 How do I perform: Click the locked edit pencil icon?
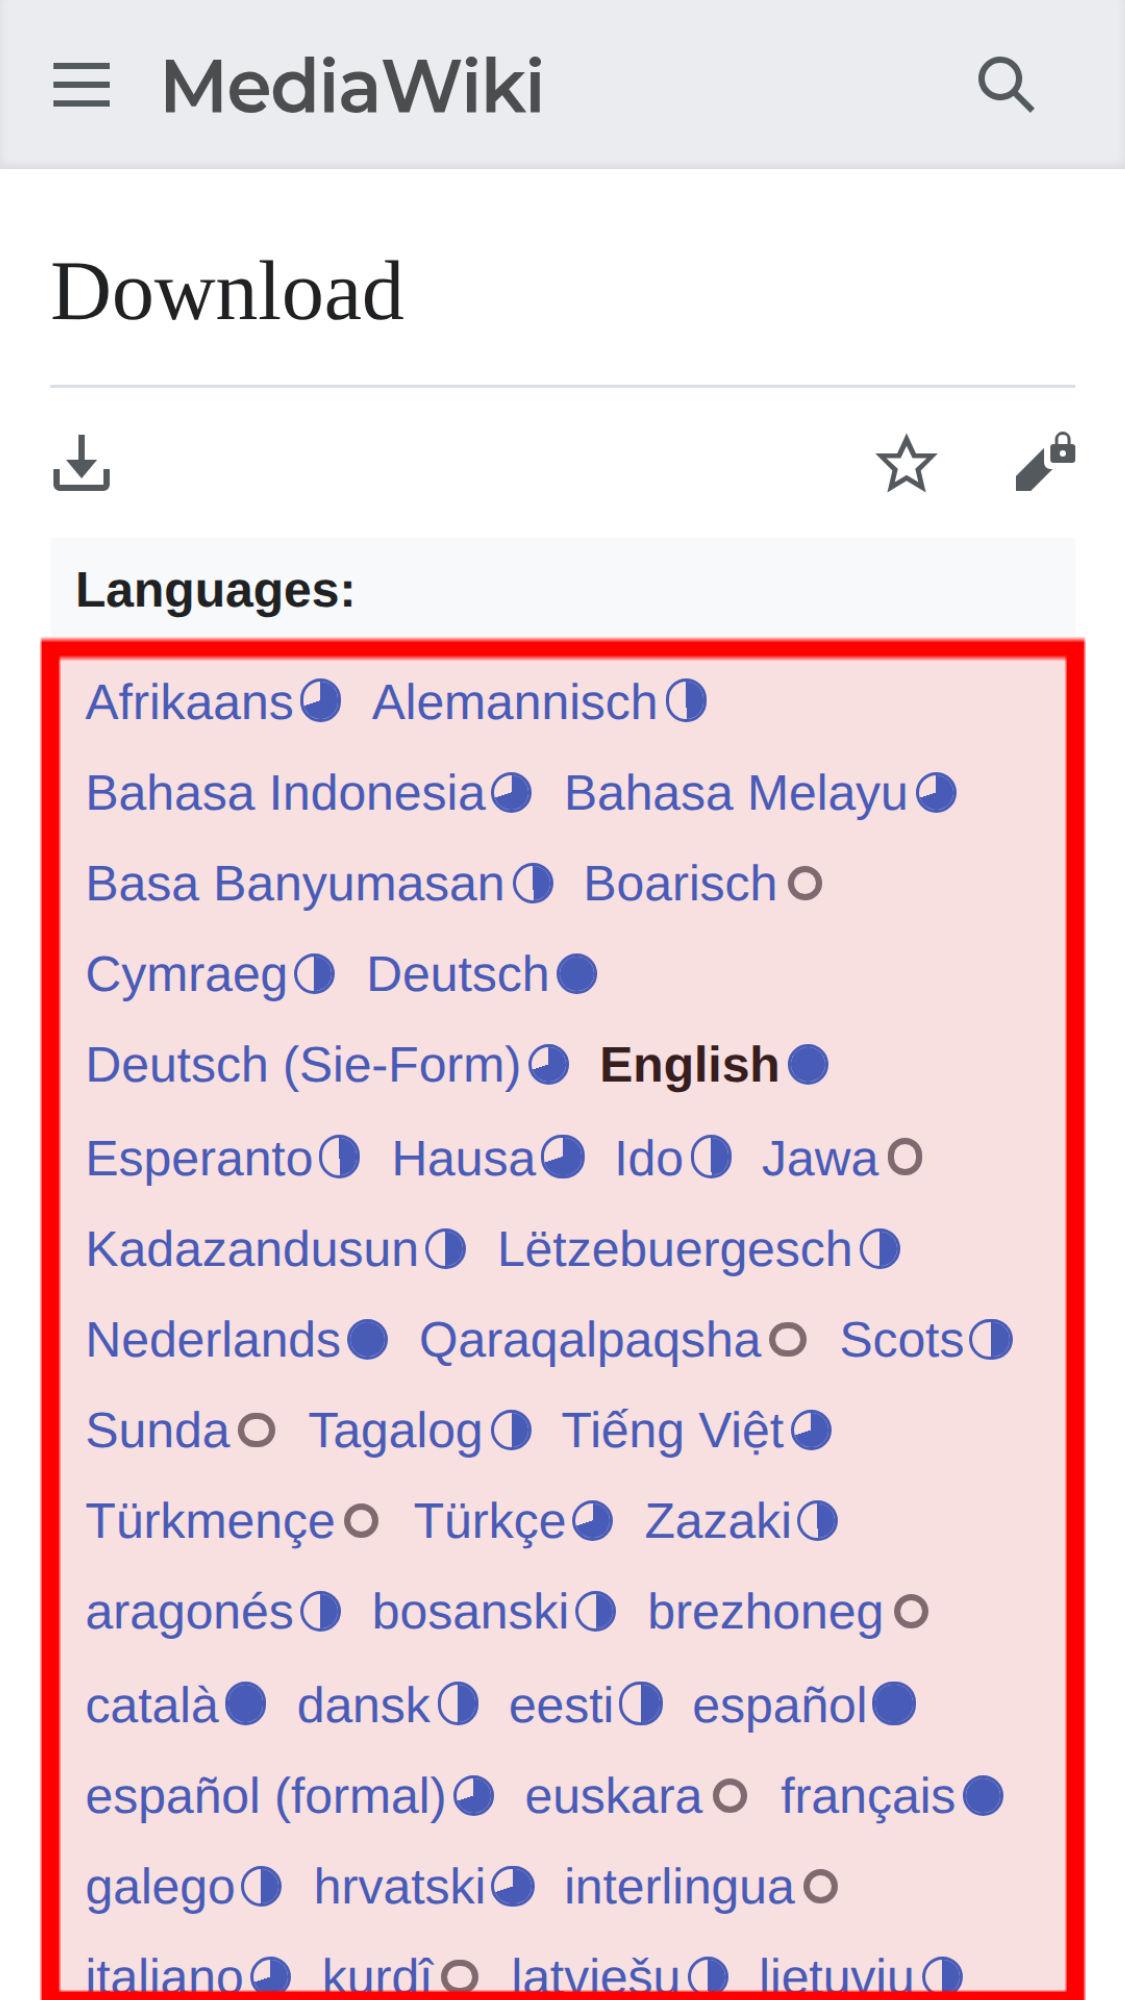(x=1044, y=464)
